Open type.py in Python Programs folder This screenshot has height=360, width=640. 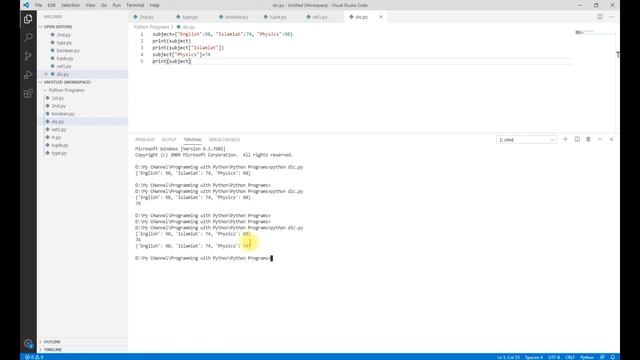click(x=59, y=153)
